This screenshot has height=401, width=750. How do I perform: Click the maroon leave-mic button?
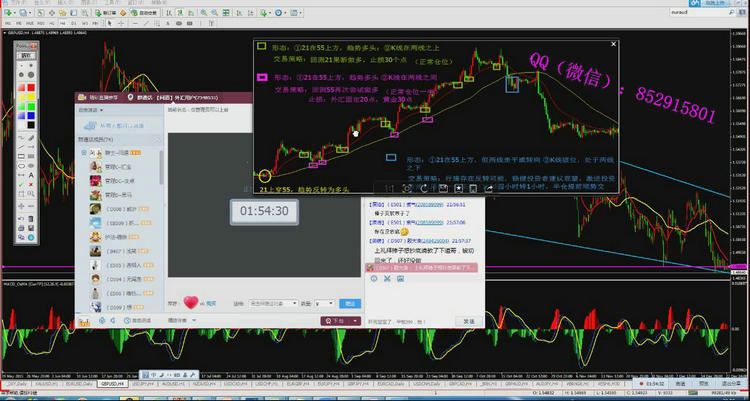click(335, 321)
